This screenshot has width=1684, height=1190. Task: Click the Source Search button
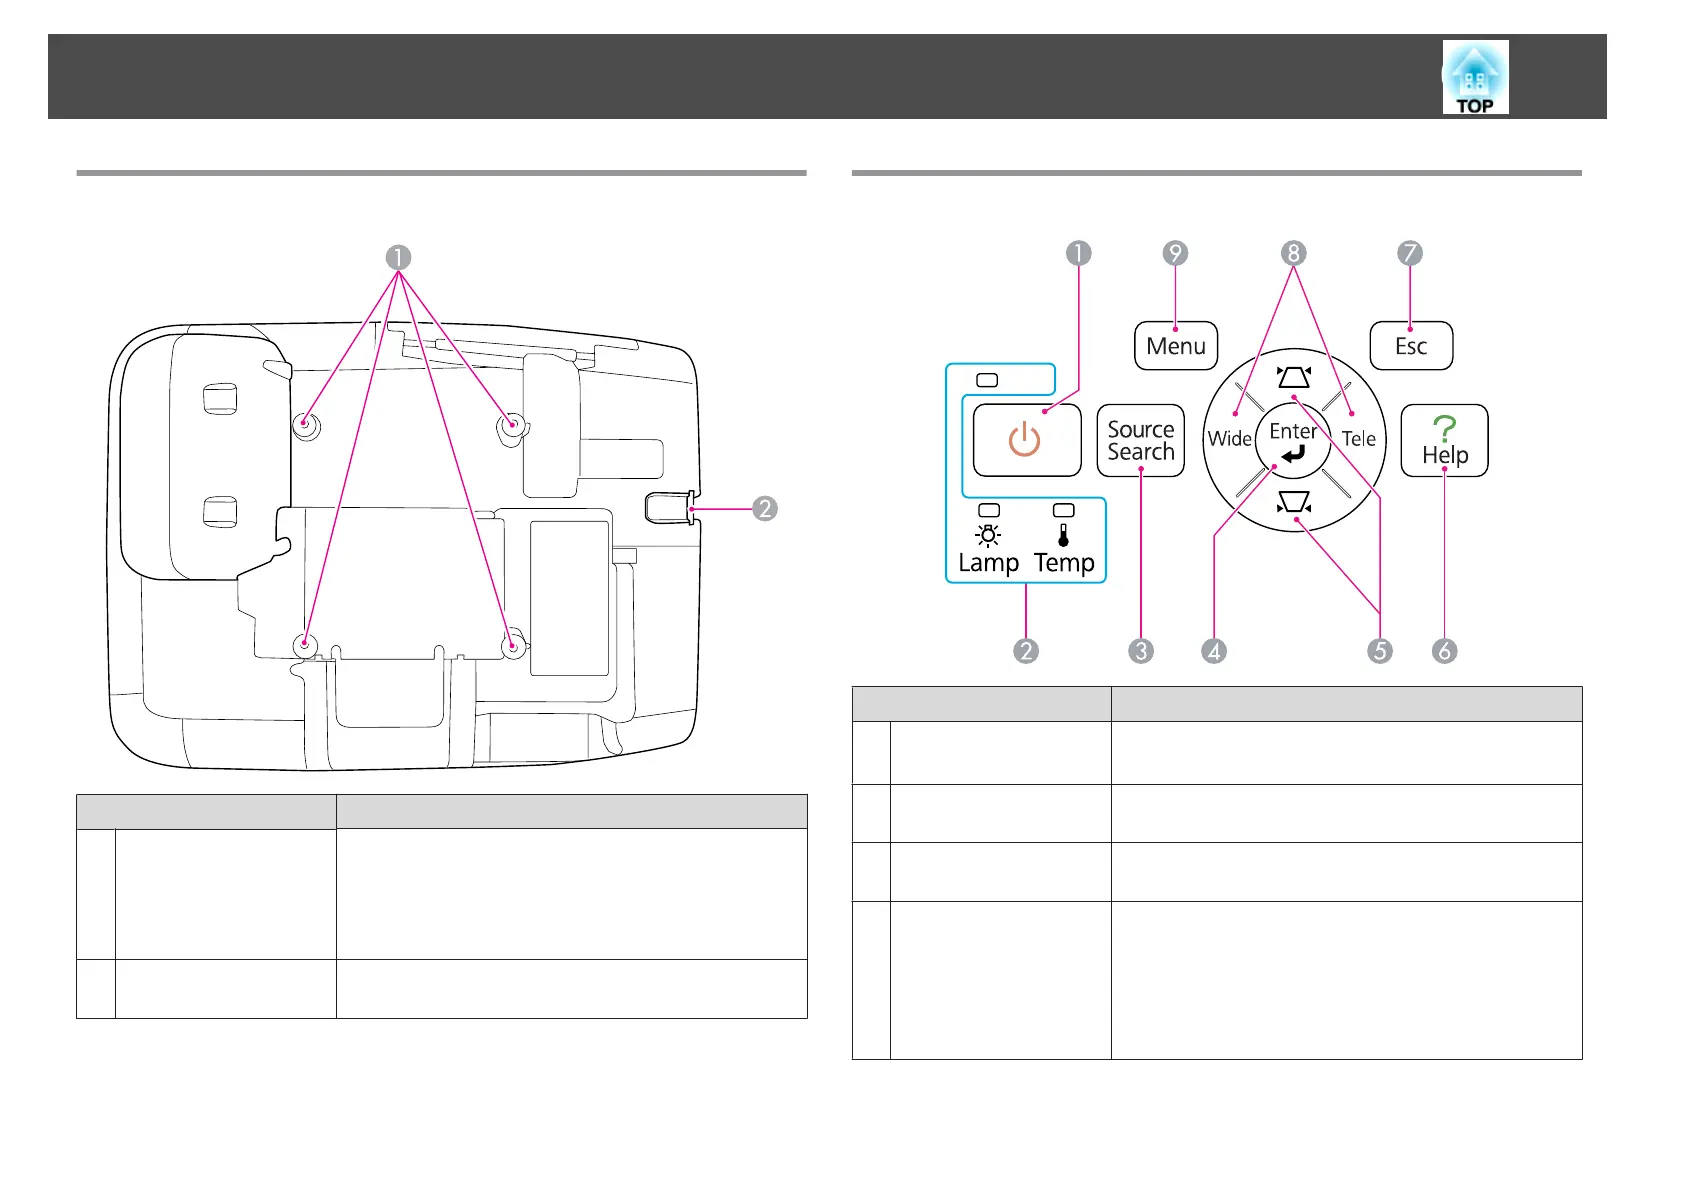tap(1141, 440)
